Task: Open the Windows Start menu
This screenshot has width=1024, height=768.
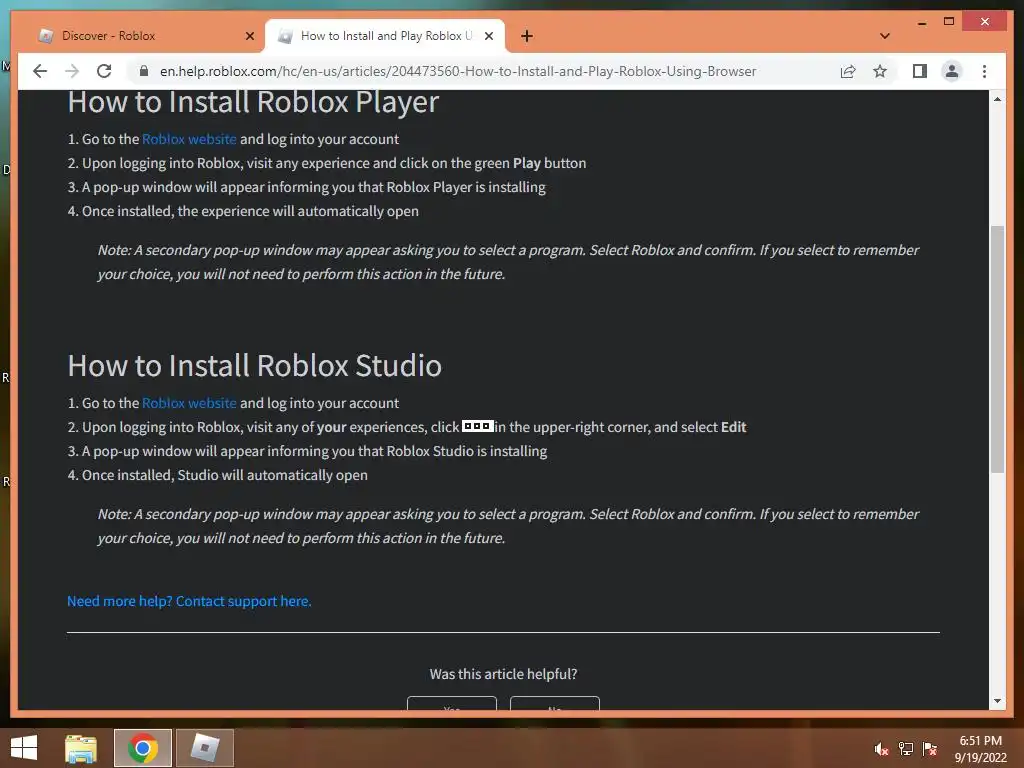Action: point(24,748)
